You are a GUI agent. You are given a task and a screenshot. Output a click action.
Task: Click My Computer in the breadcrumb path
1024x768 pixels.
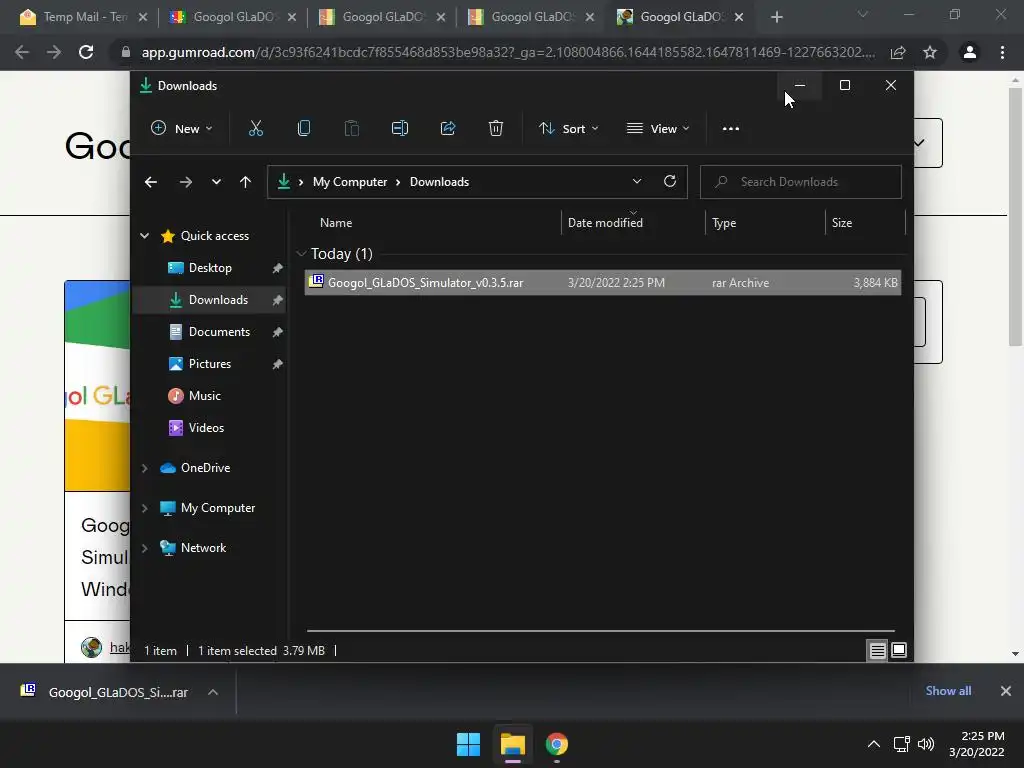350,182
